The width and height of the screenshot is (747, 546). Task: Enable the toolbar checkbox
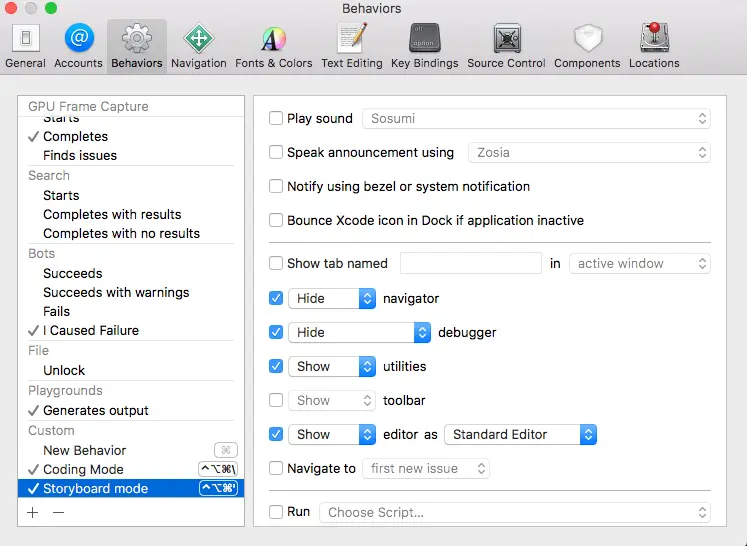point(276,400)
